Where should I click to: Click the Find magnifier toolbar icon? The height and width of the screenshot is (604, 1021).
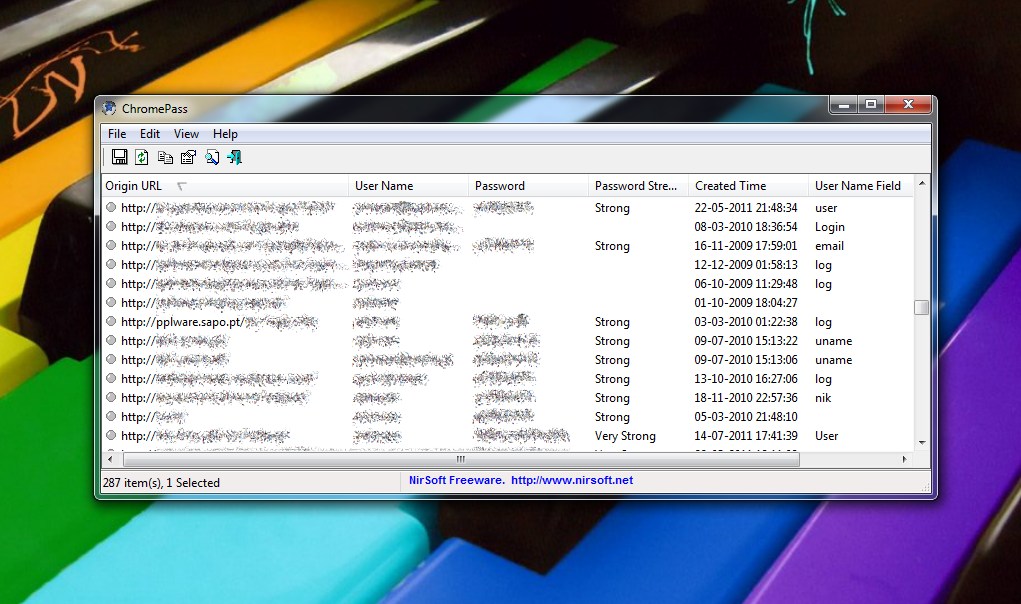point(212,157)
